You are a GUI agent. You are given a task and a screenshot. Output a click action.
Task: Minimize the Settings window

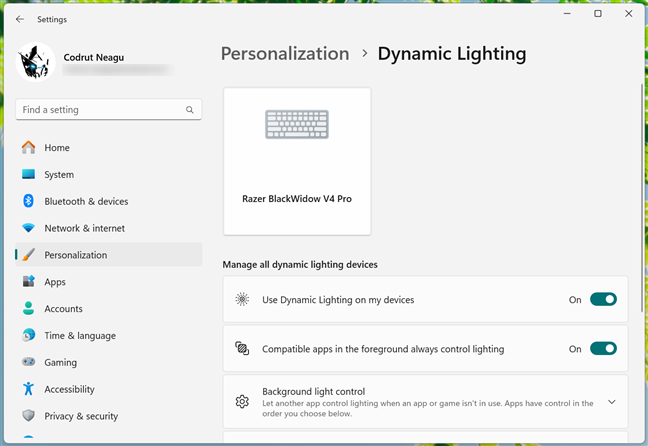click(567, 14)
